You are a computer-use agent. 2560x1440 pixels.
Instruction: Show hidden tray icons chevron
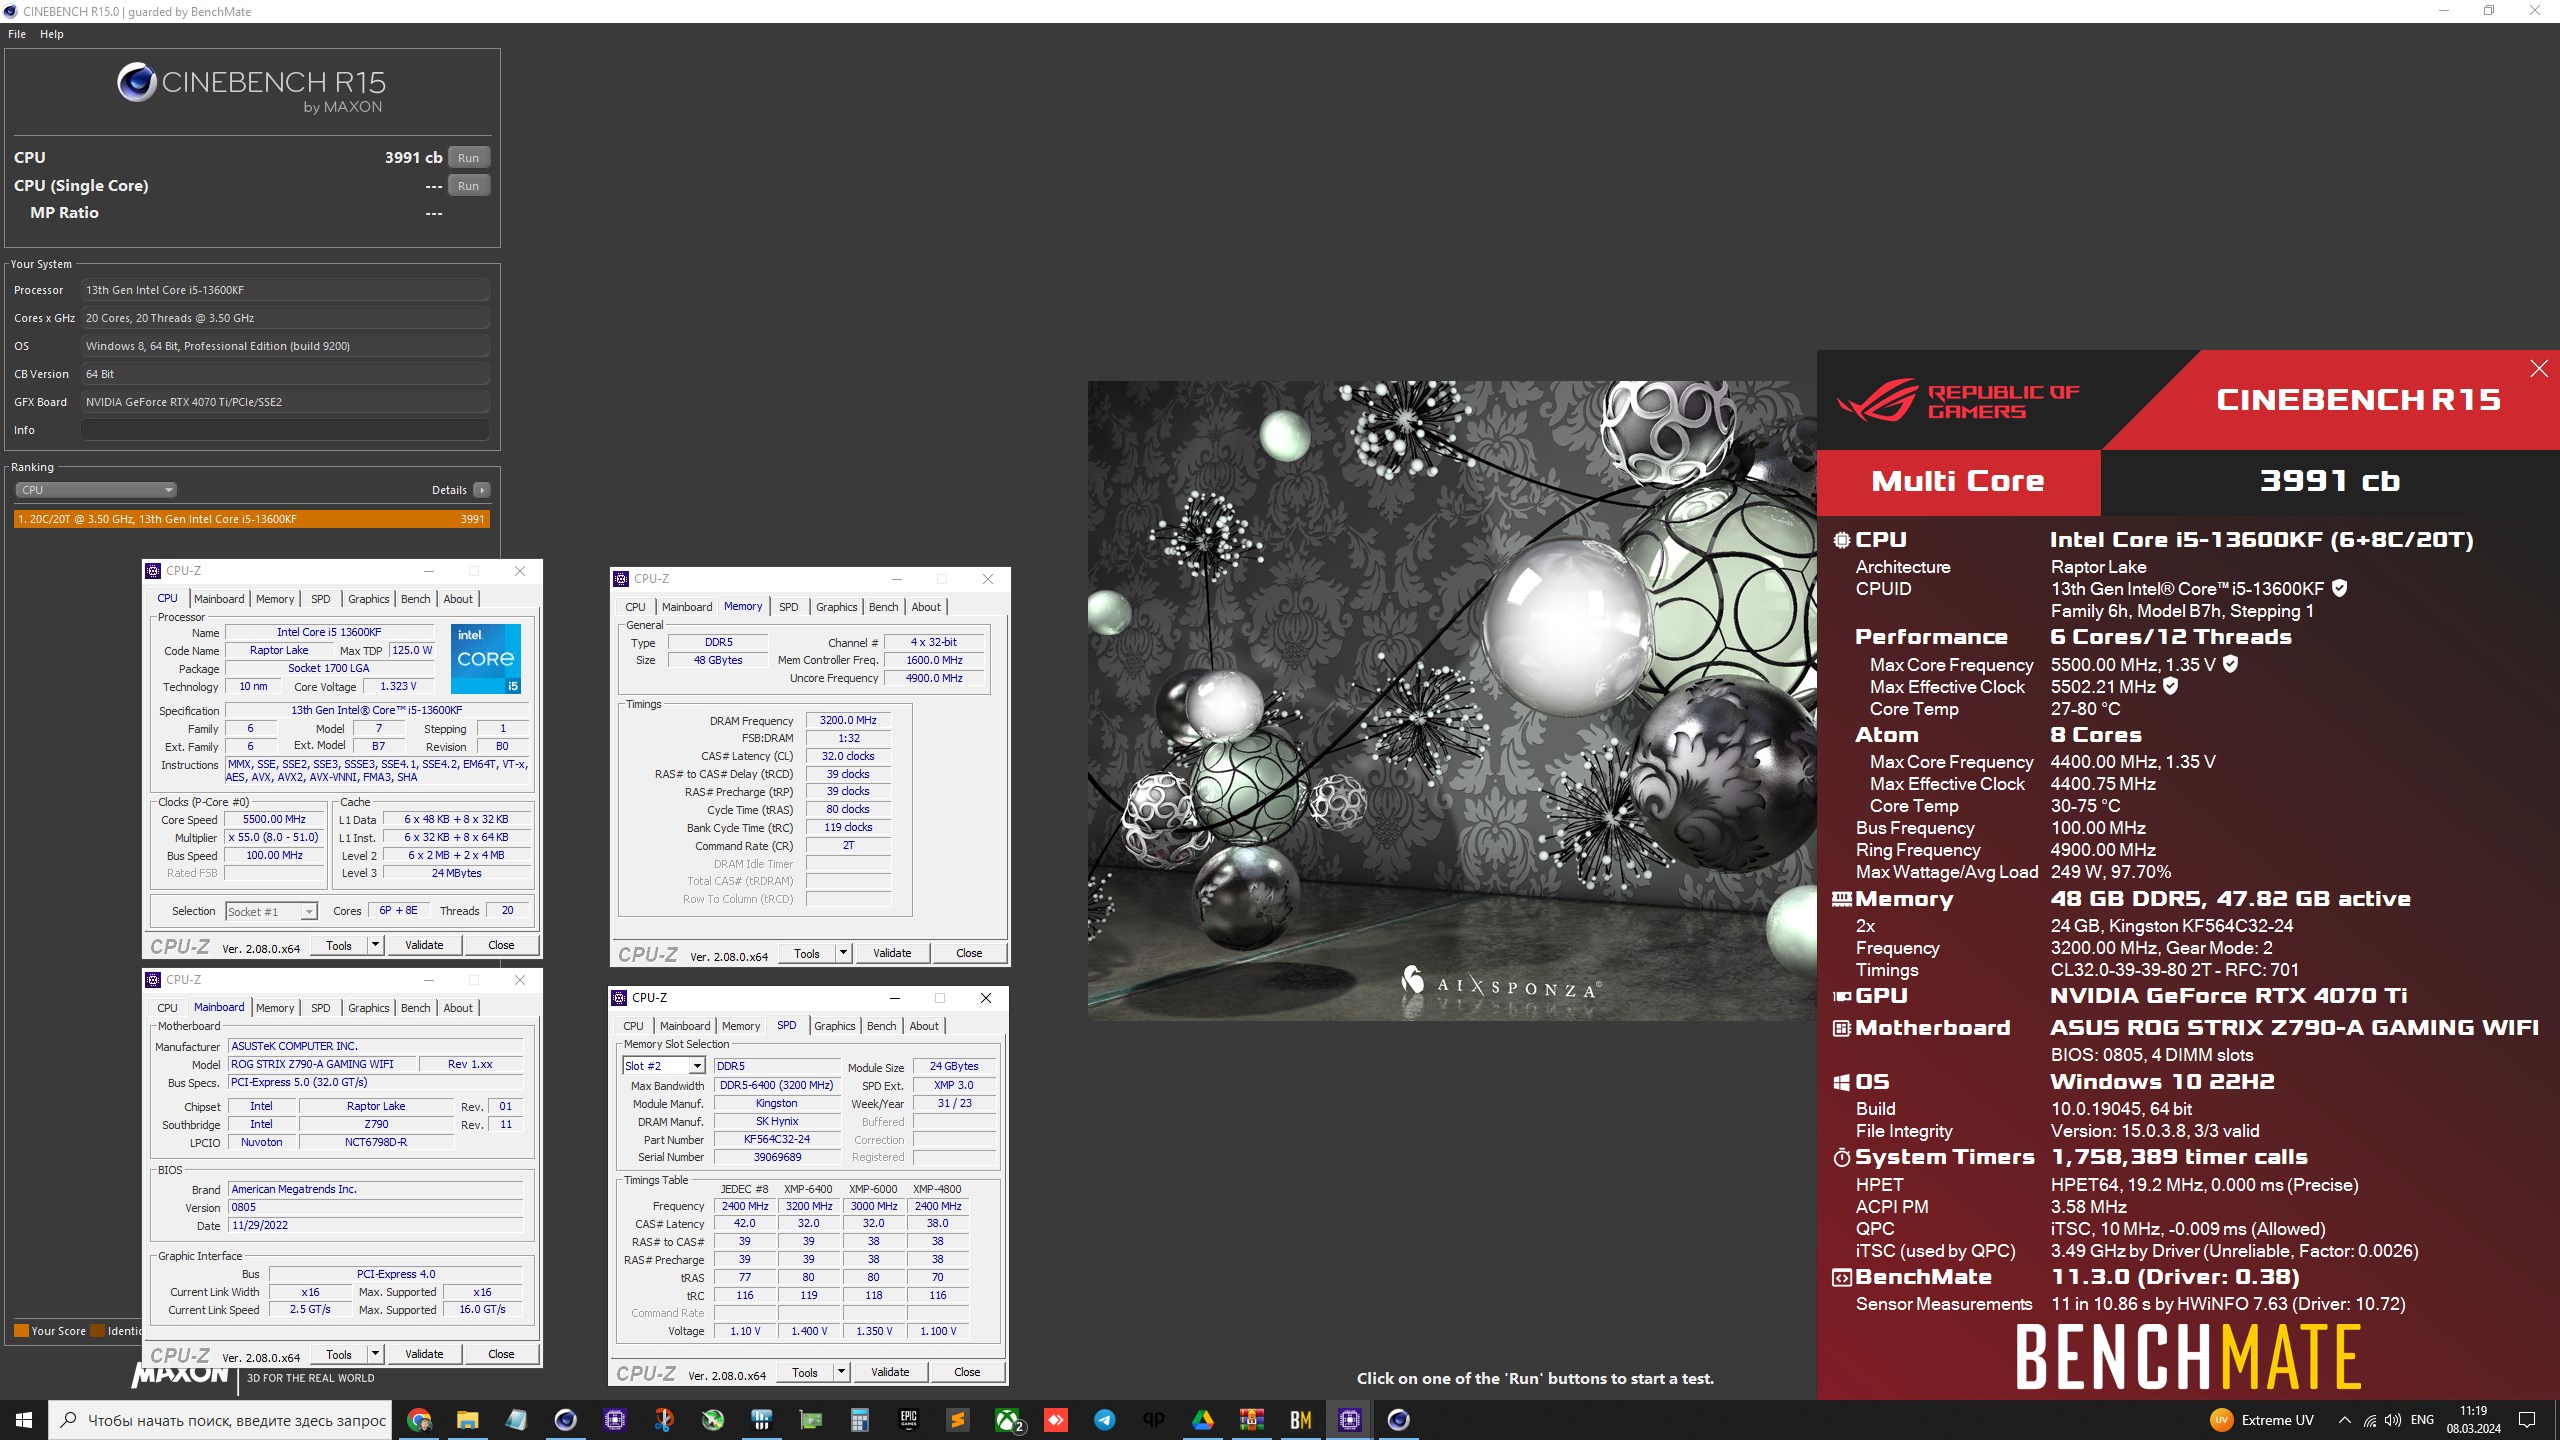2344,1420
